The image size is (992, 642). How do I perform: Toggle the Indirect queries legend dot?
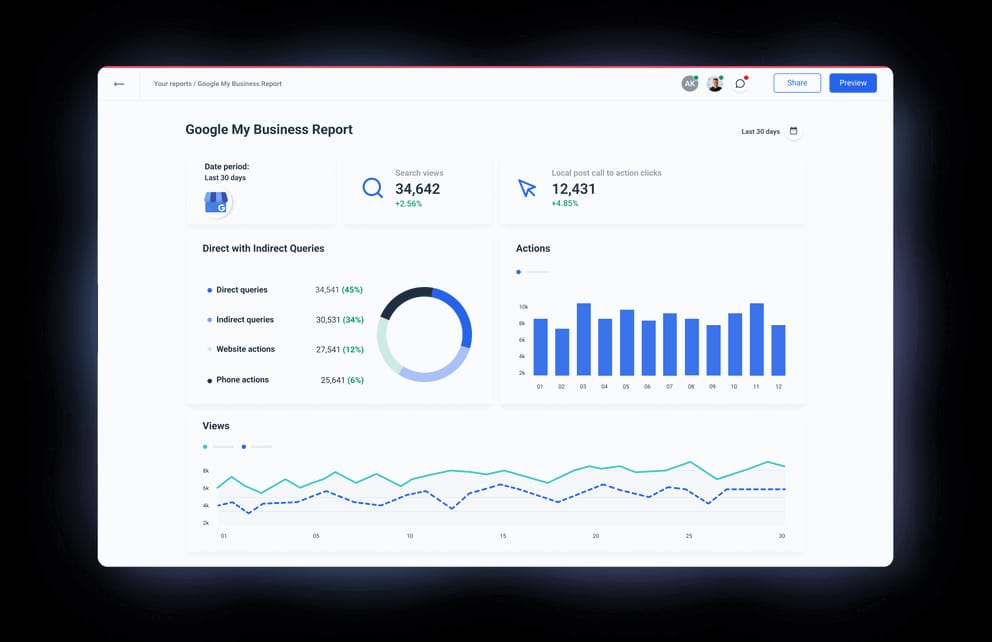tap(209, 320)
